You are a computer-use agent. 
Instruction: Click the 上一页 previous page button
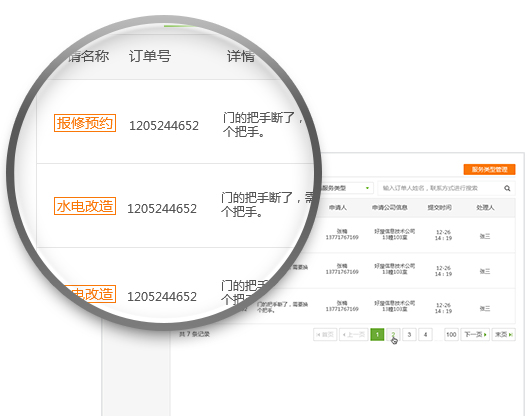coord(354,335)
